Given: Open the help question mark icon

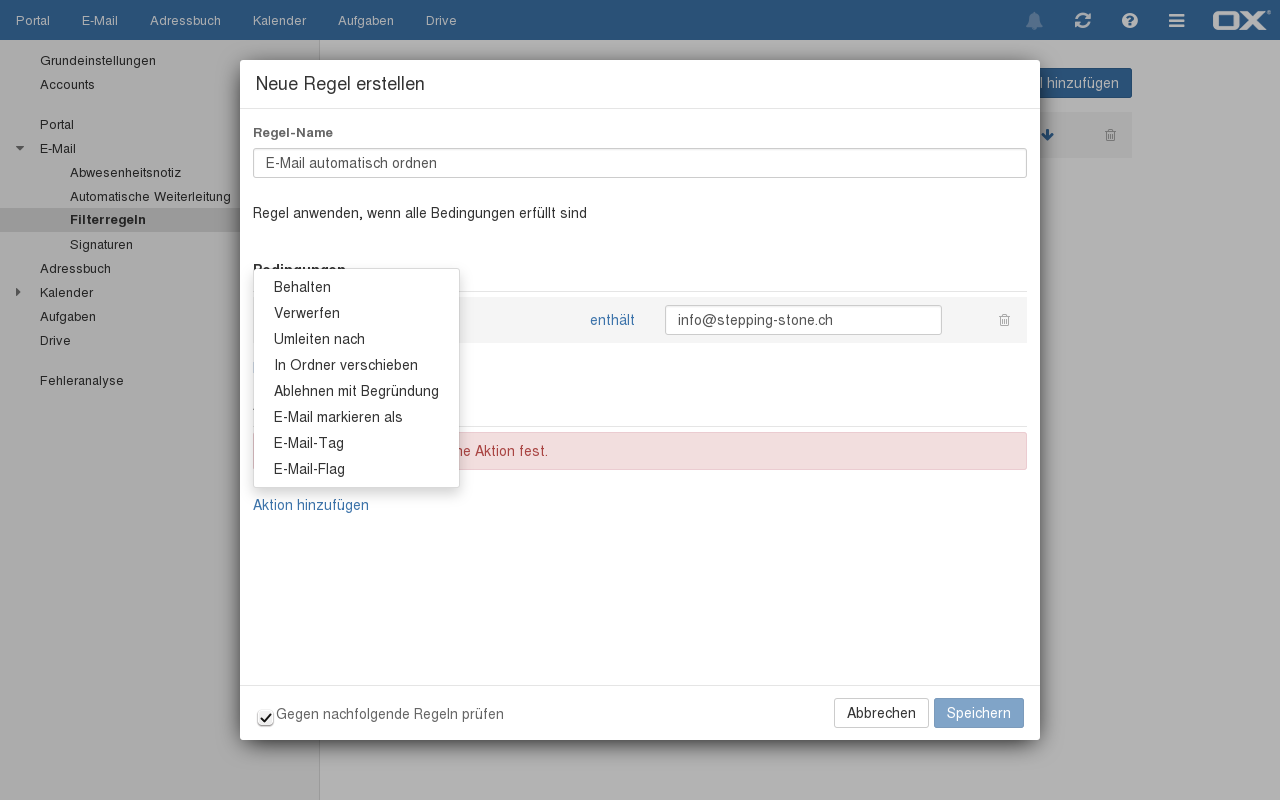Looking at the screenshot, I should [x=1130, y=21].
